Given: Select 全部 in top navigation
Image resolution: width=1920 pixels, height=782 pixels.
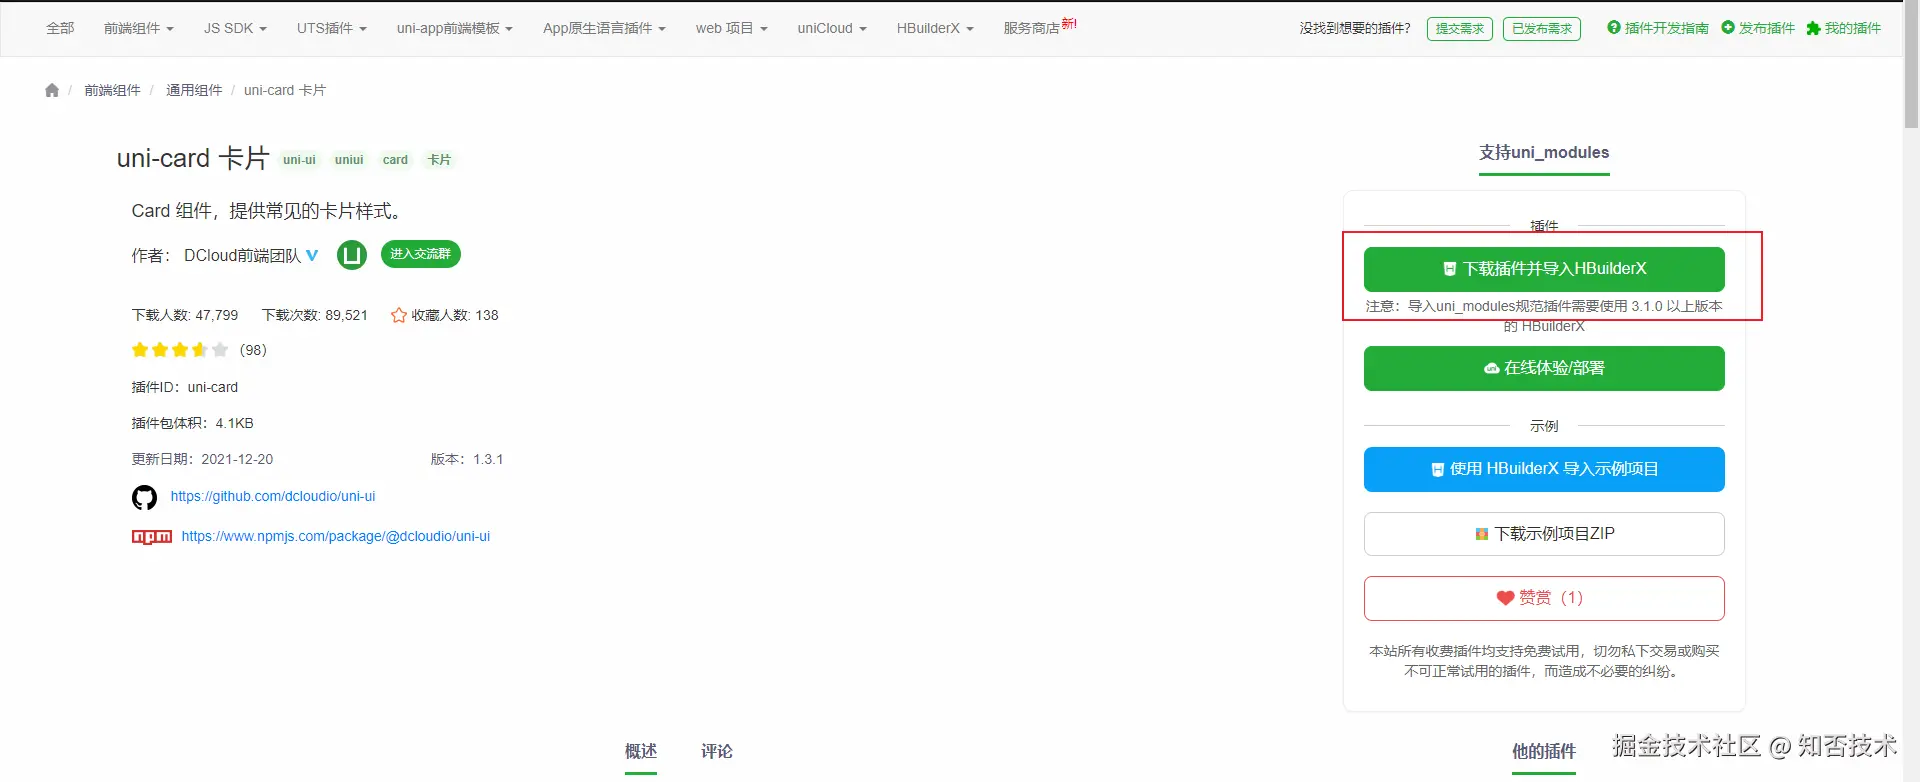Looking at the screenshot, I should (x=60, y=28).
